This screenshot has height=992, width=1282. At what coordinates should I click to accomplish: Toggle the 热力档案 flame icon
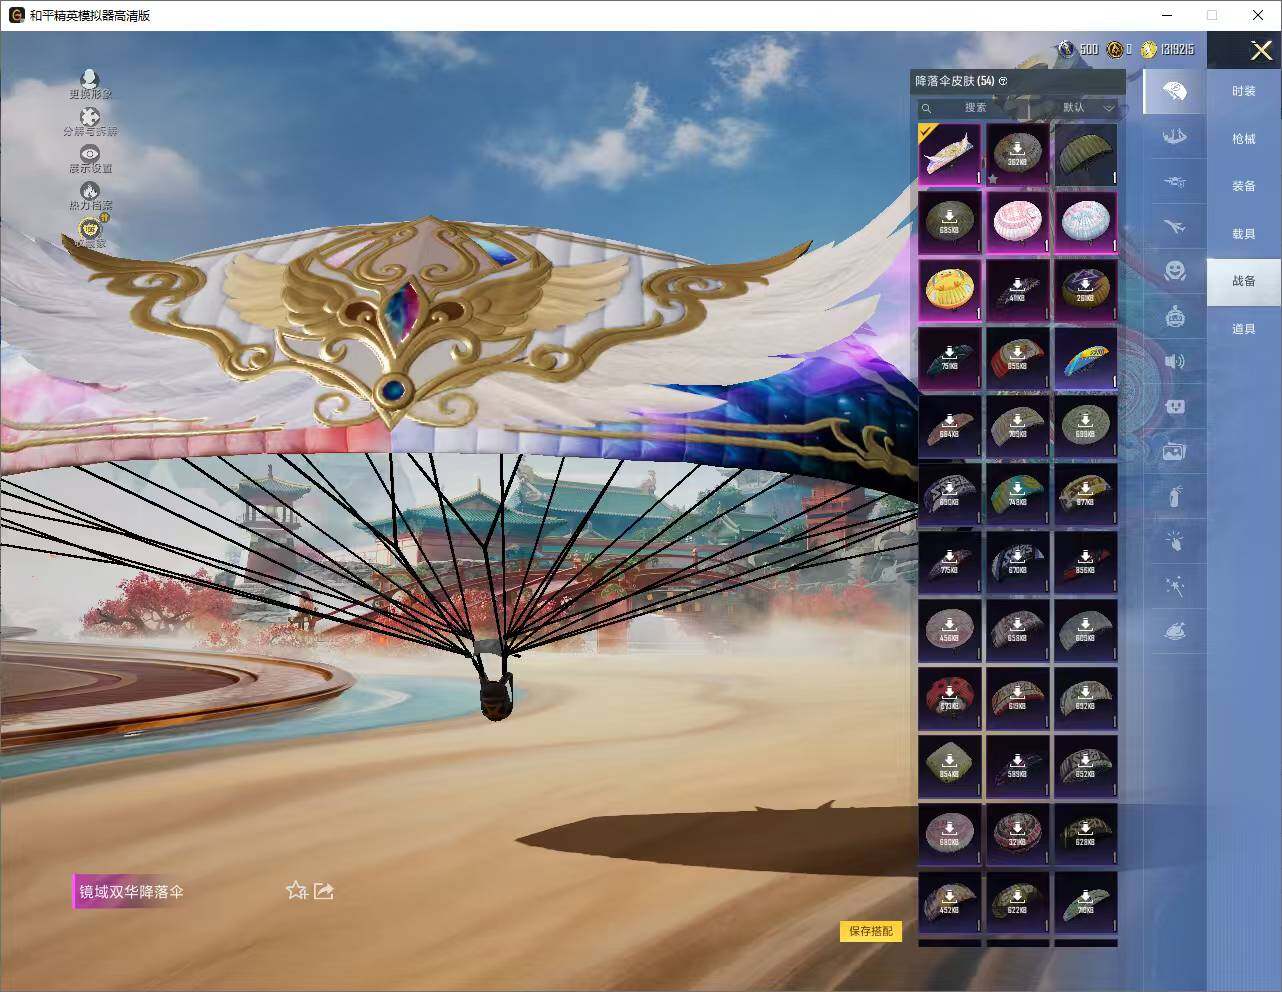pyautogui.click(x=90, y=191)
